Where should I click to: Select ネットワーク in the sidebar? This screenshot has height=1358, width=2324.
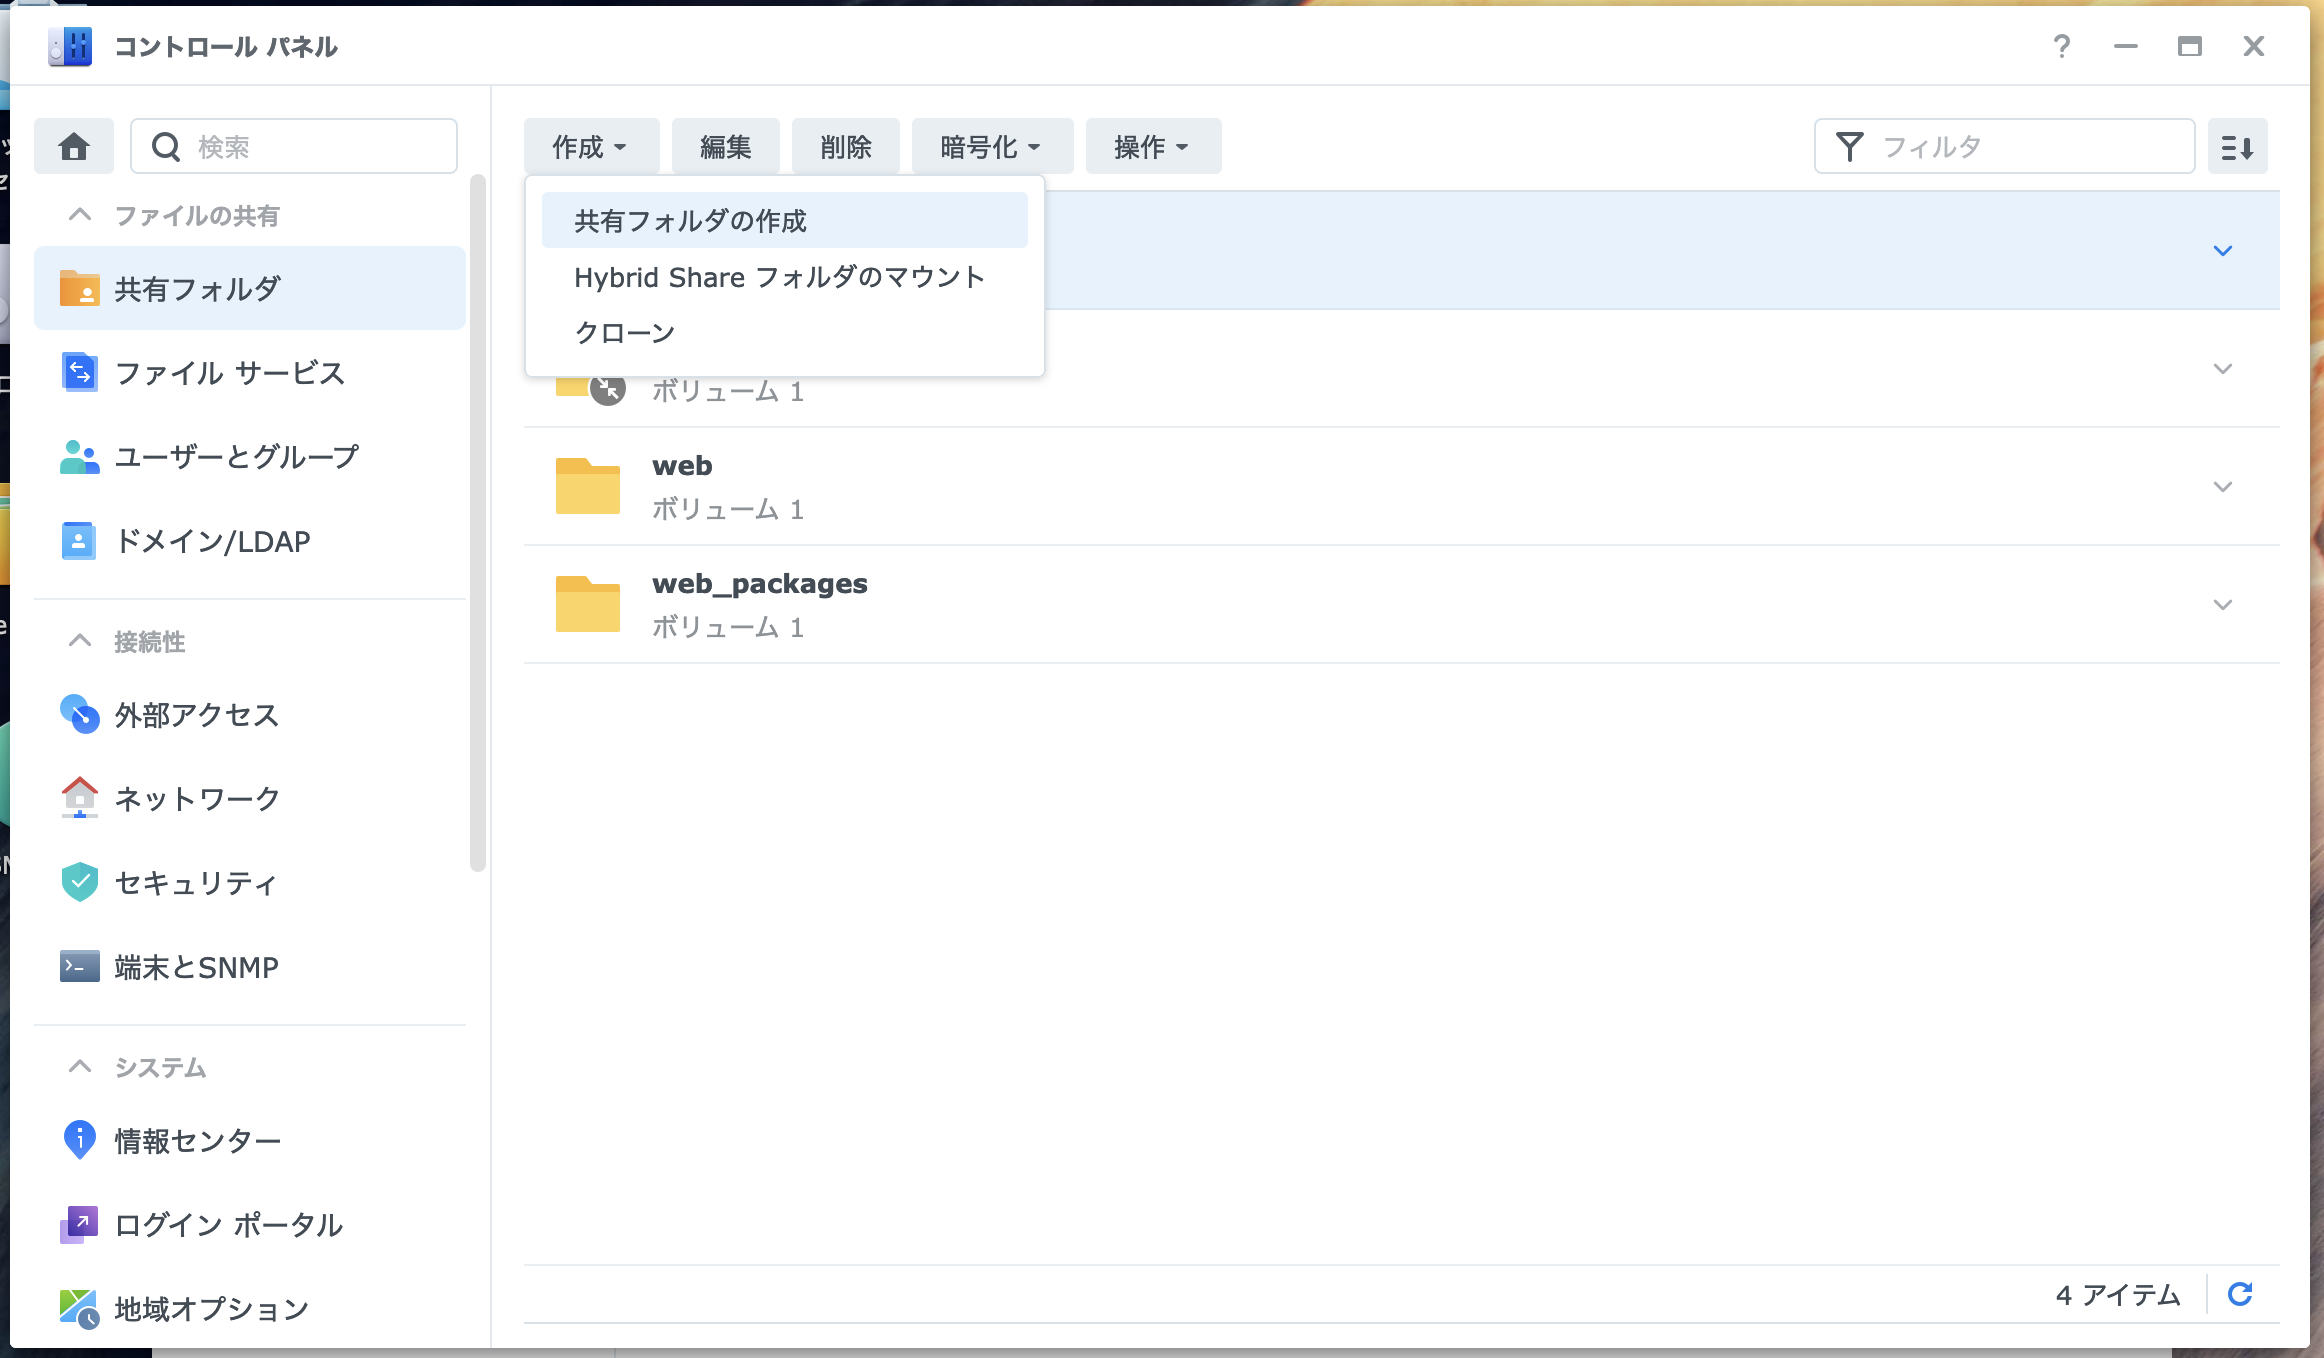point(196,798)
